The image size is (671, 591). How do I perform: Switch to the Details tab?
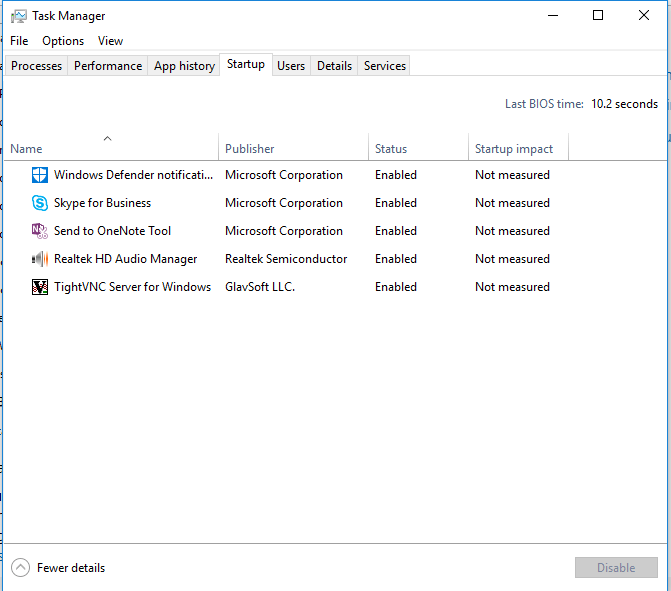(x=334, y=66)
